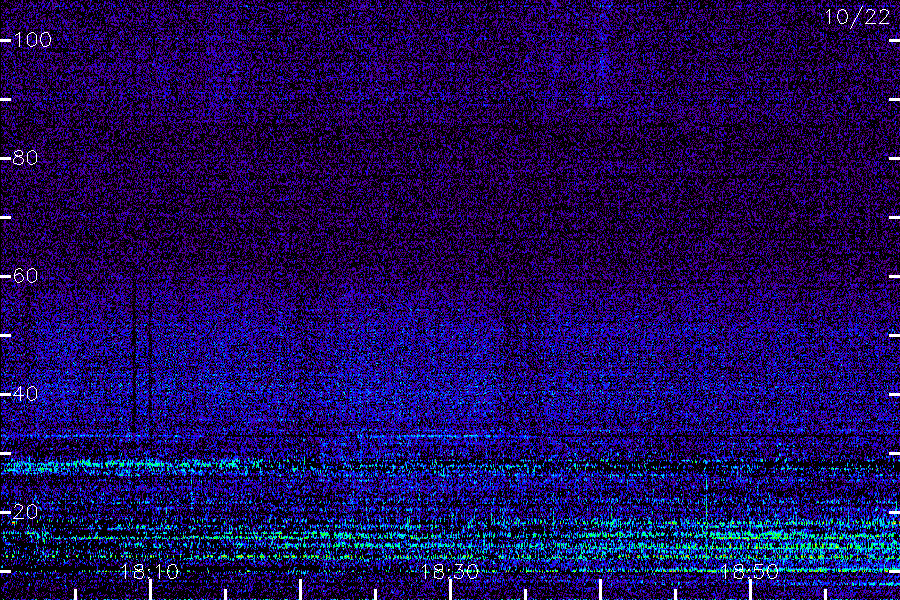This screenshot has height=600, width=900.
Task: Click the 40 frequency axis label
Action: 25,394
